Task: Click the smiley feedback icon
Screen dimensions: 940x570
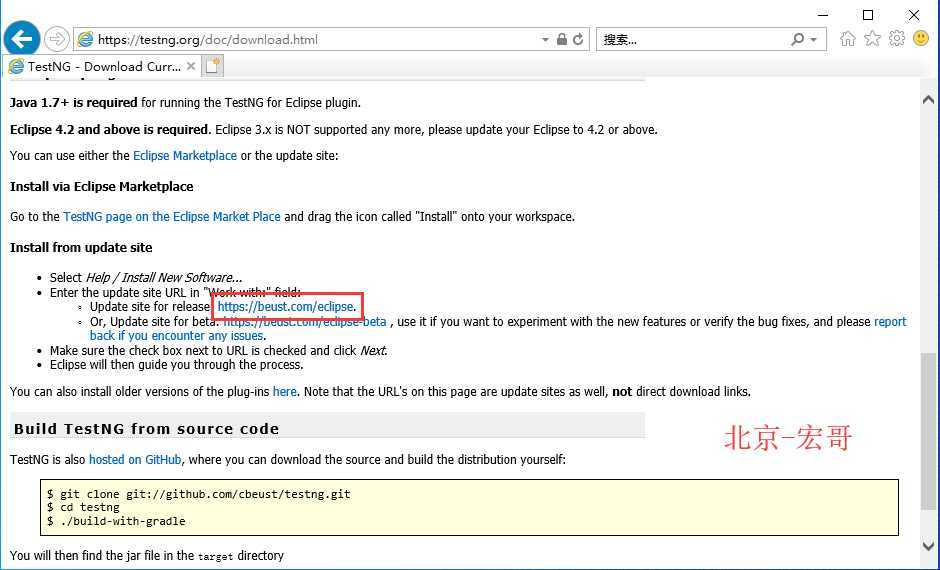Action: click(x=921, y=38)
